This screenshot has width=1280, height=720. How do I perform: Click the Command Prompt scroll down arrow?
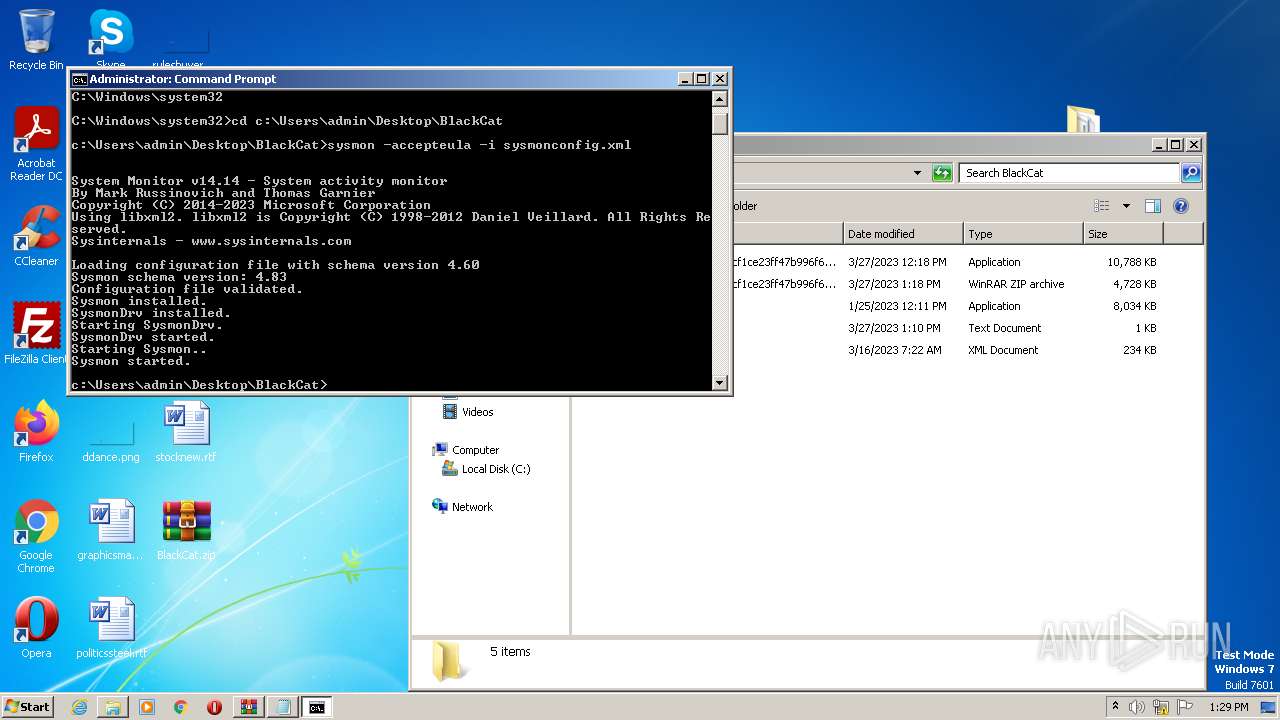720,383
